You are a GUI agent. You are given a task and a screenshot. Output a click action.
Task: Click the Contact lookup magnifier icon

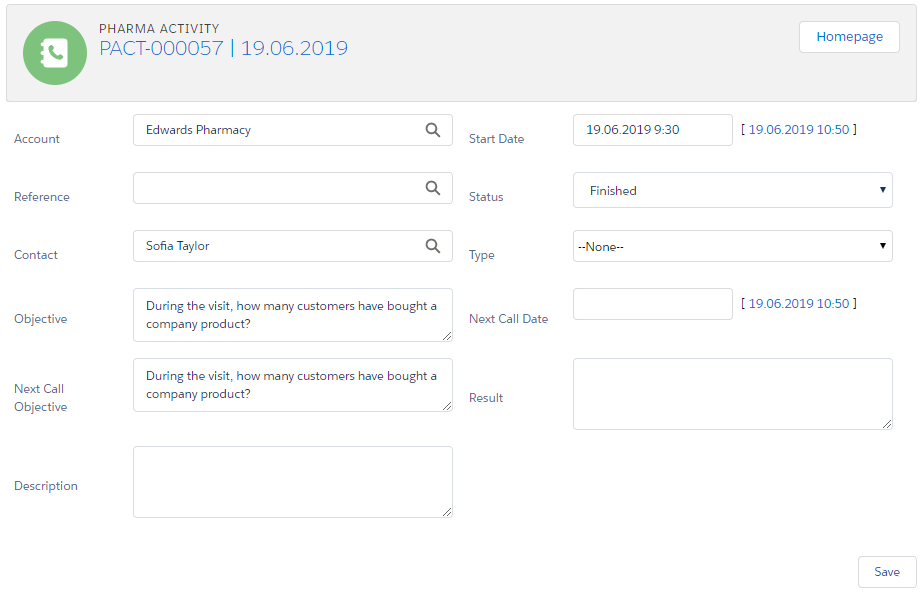coord(432,246)
